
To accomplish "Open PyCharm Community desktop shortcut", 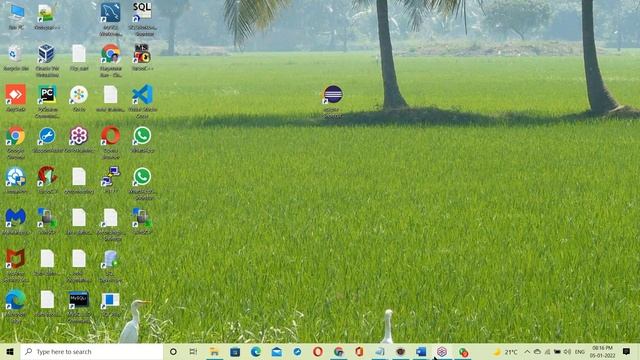I will pyautogui.click(x=47, y=101).
